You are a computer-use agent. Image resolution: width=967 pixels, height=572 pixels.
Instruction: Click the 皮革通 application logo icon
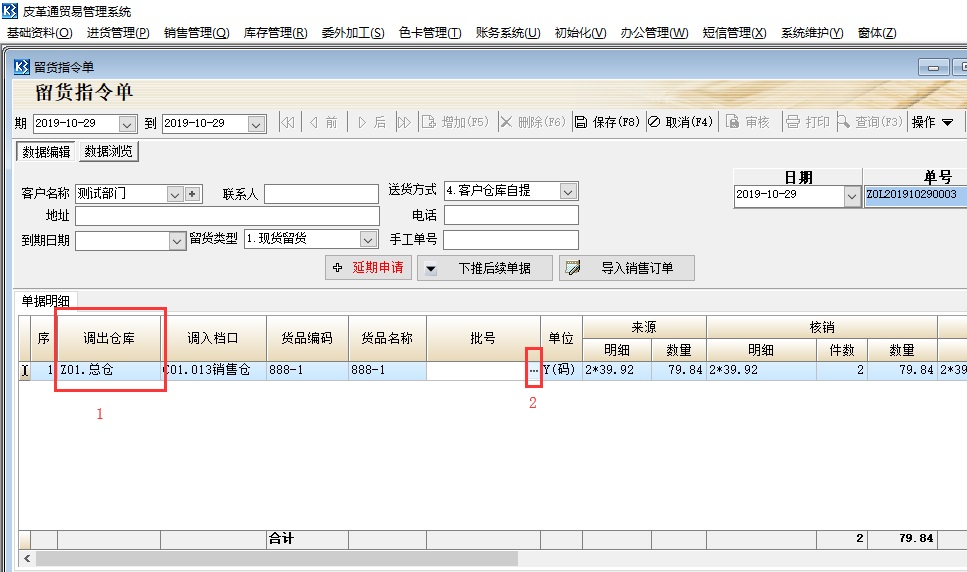(x=10, y=11)
